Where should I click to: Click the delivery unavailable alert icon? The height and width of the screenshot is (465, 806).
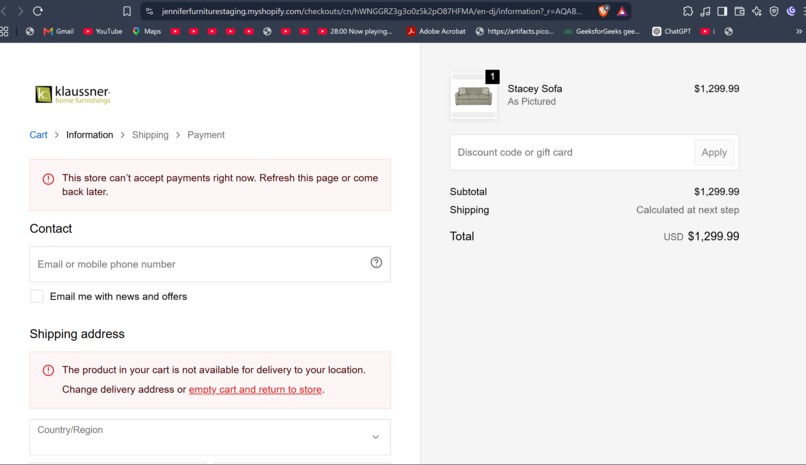pos(48,370)
